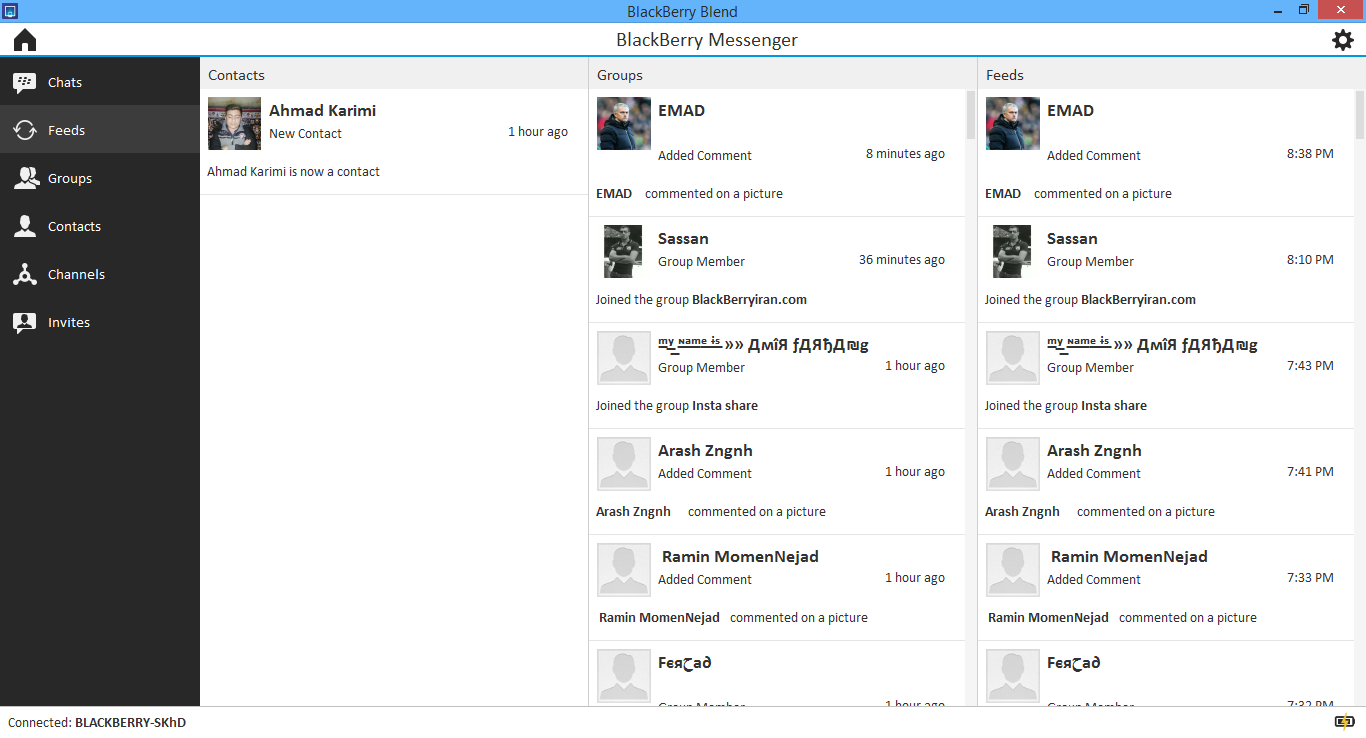Click EMAD's avatar in Groups column
Viewport: 1366px width, 738px height.
[624, 123]
